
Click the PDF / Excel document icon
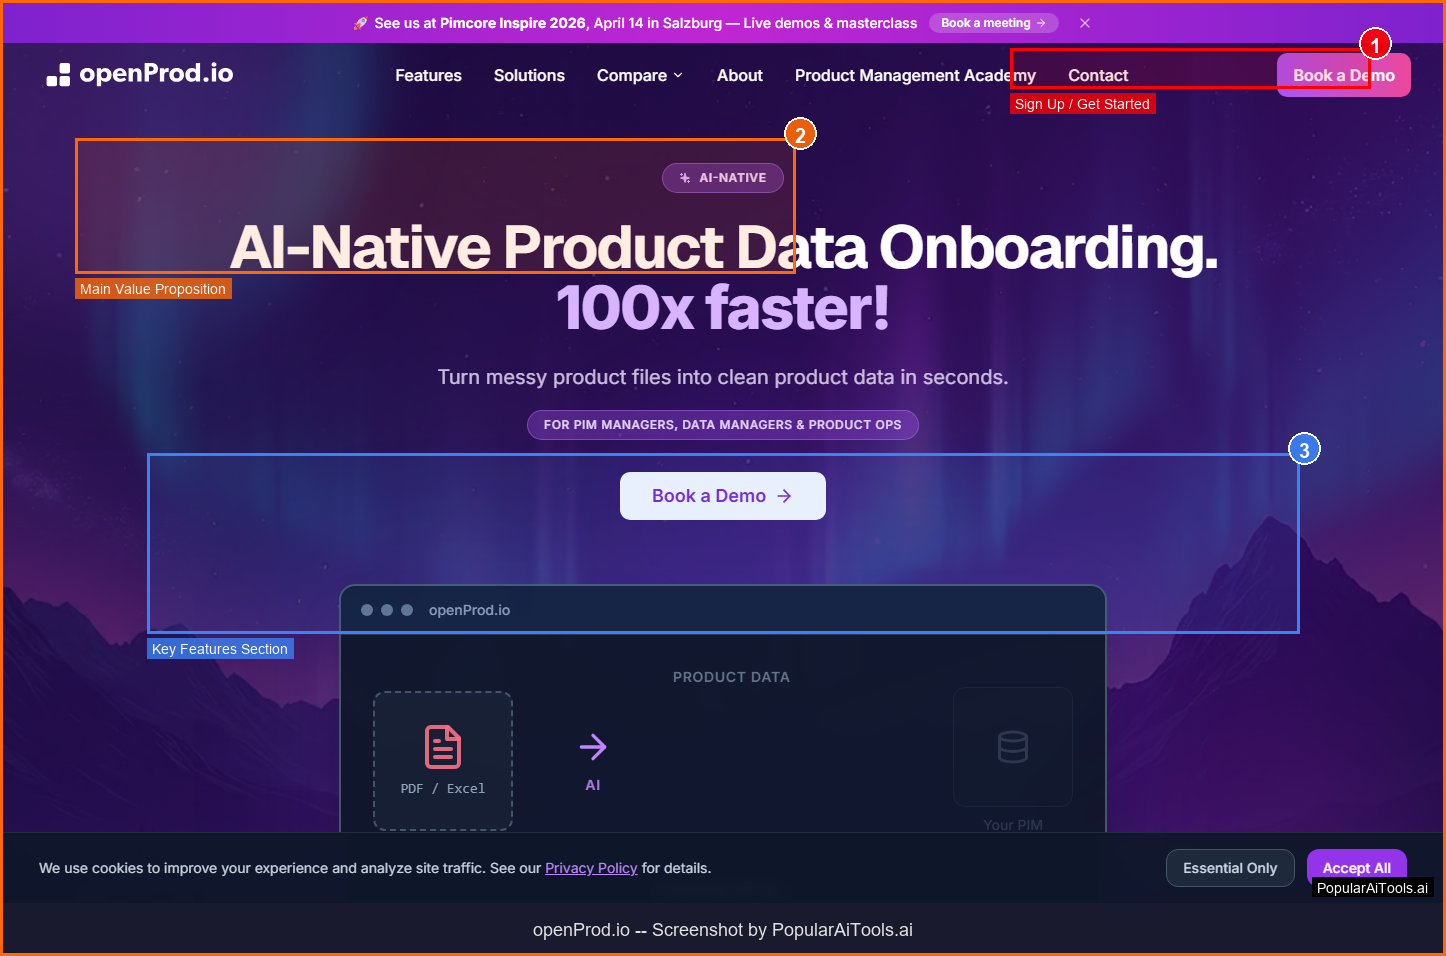coord(443,746)
